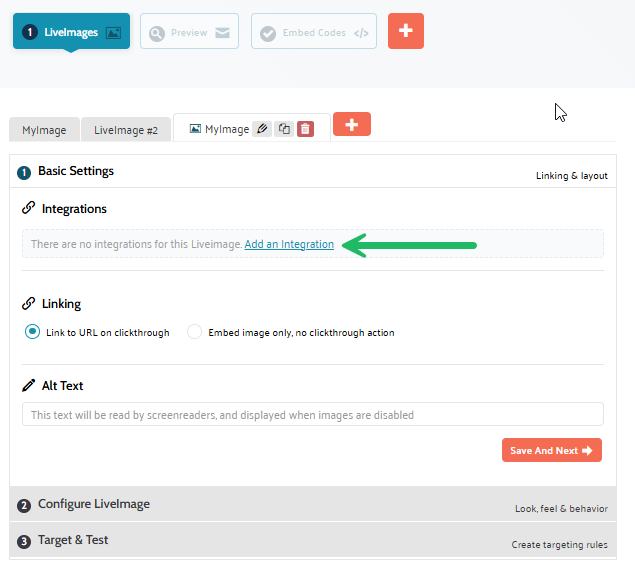Expand the Configure LiveImage section

point(94,504)
